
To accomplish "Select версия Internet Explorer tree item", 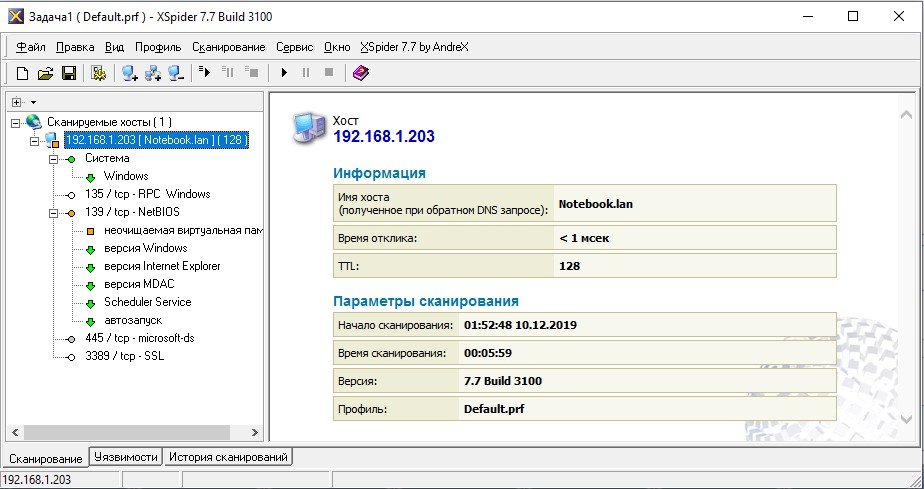I will tap(162, 266).
